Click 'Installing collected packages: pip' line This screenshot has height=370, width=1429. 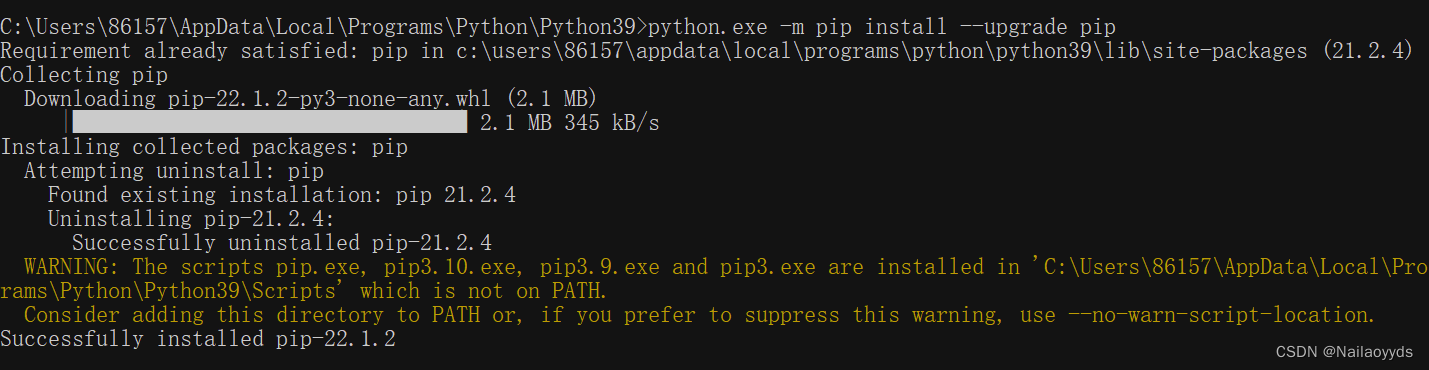click(204, 147)
